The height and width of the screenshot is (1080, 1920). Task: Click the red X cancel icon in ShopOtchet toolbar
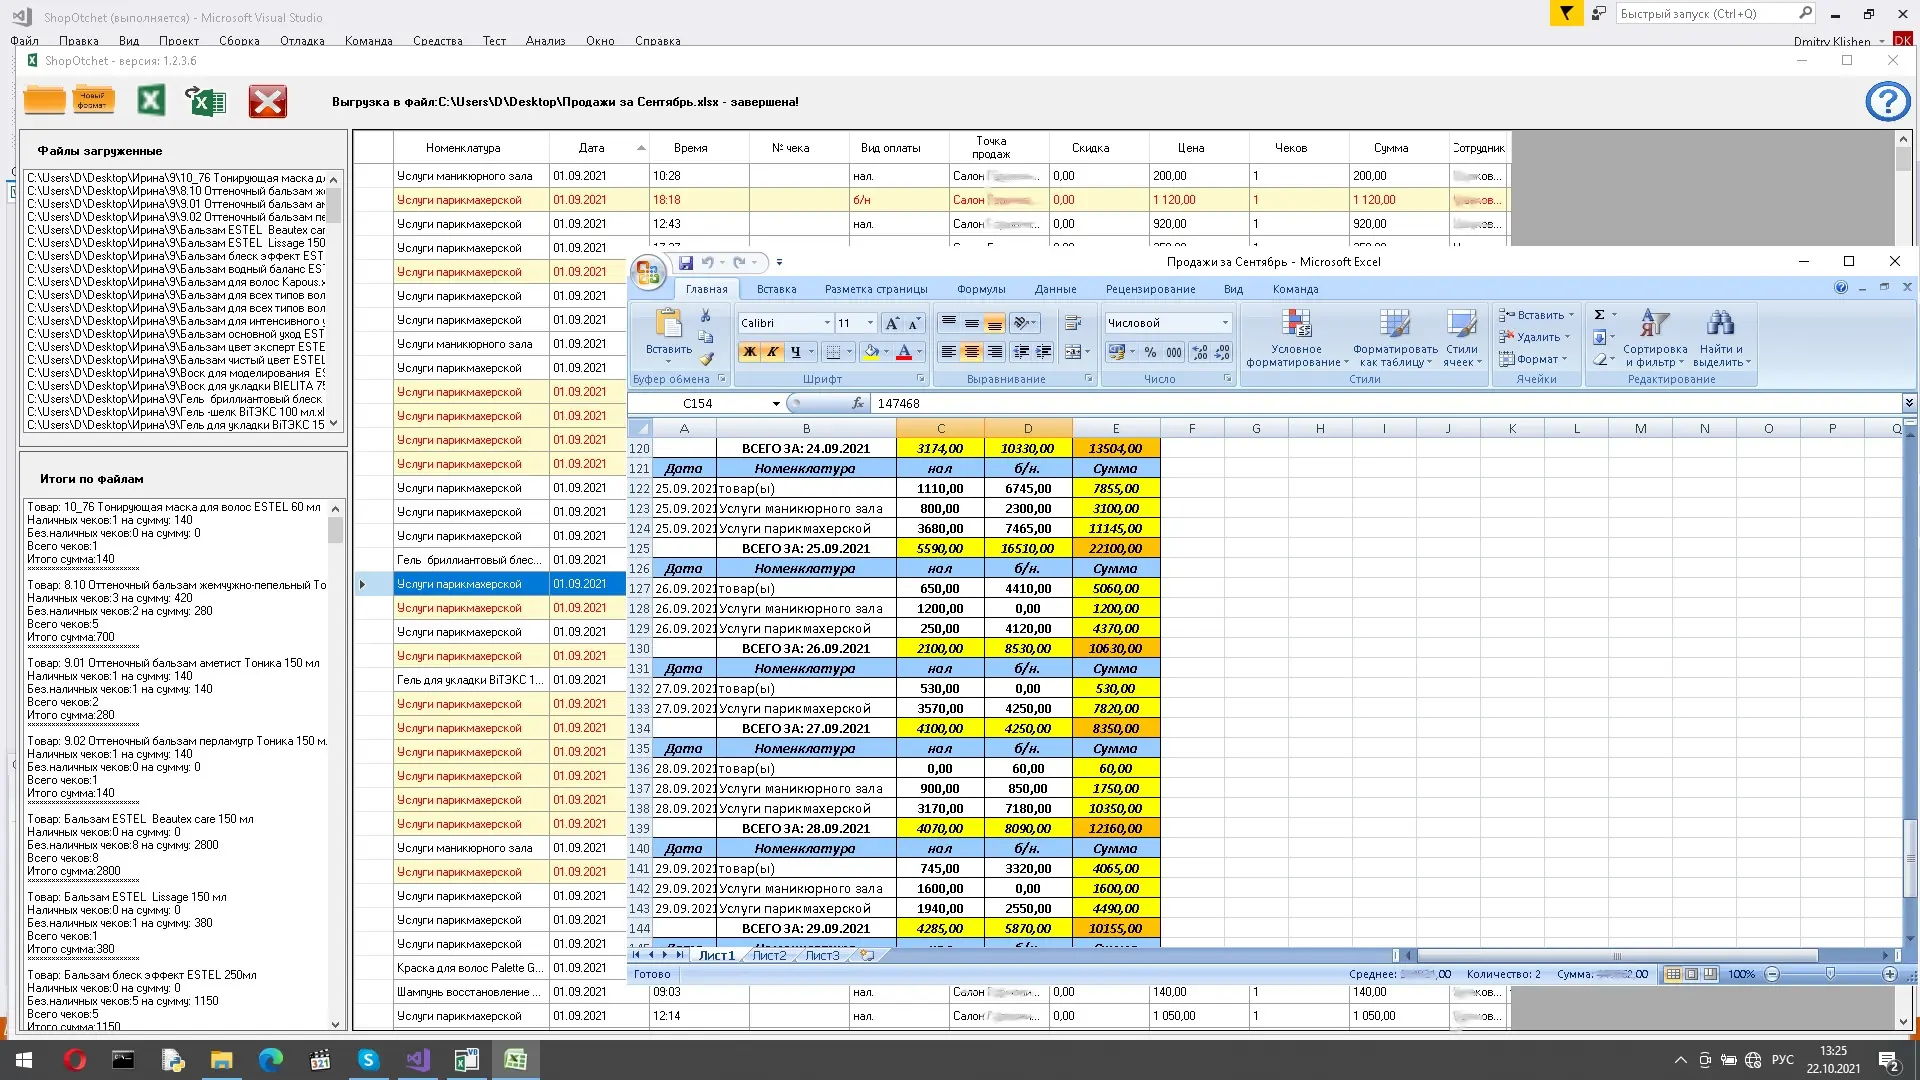click(267, 101)
